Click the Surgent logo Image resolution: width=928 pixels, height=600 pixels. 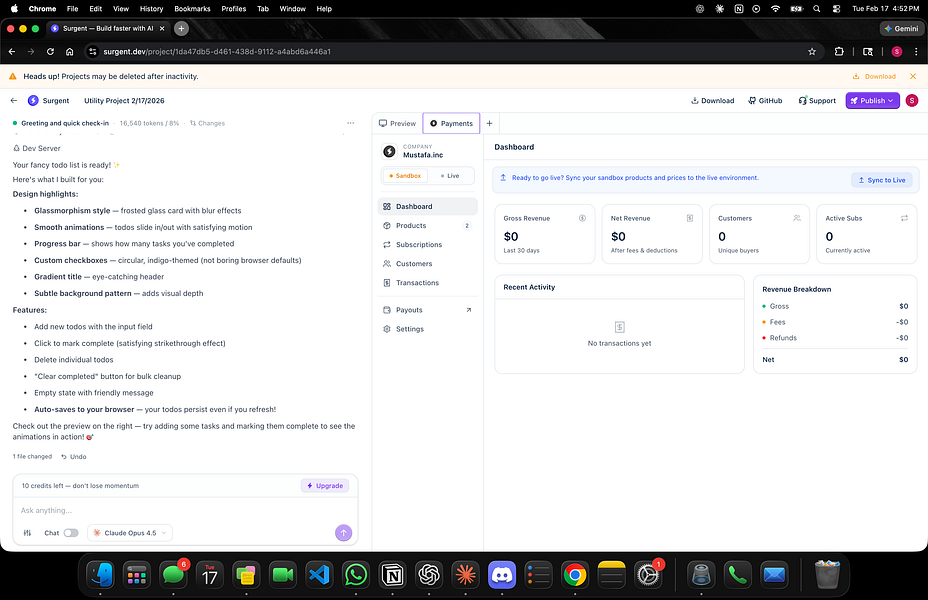[x=33, y=101]
